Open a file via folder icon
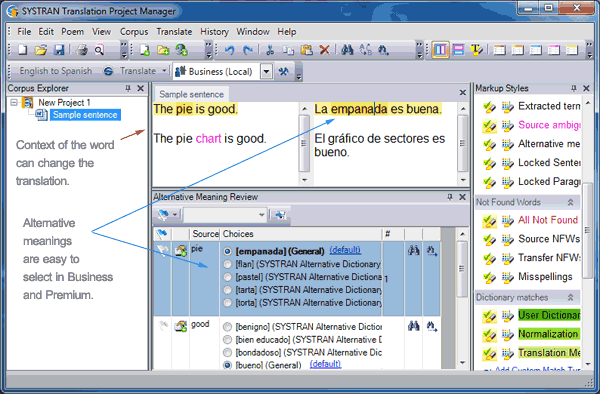 pos(41,50)
